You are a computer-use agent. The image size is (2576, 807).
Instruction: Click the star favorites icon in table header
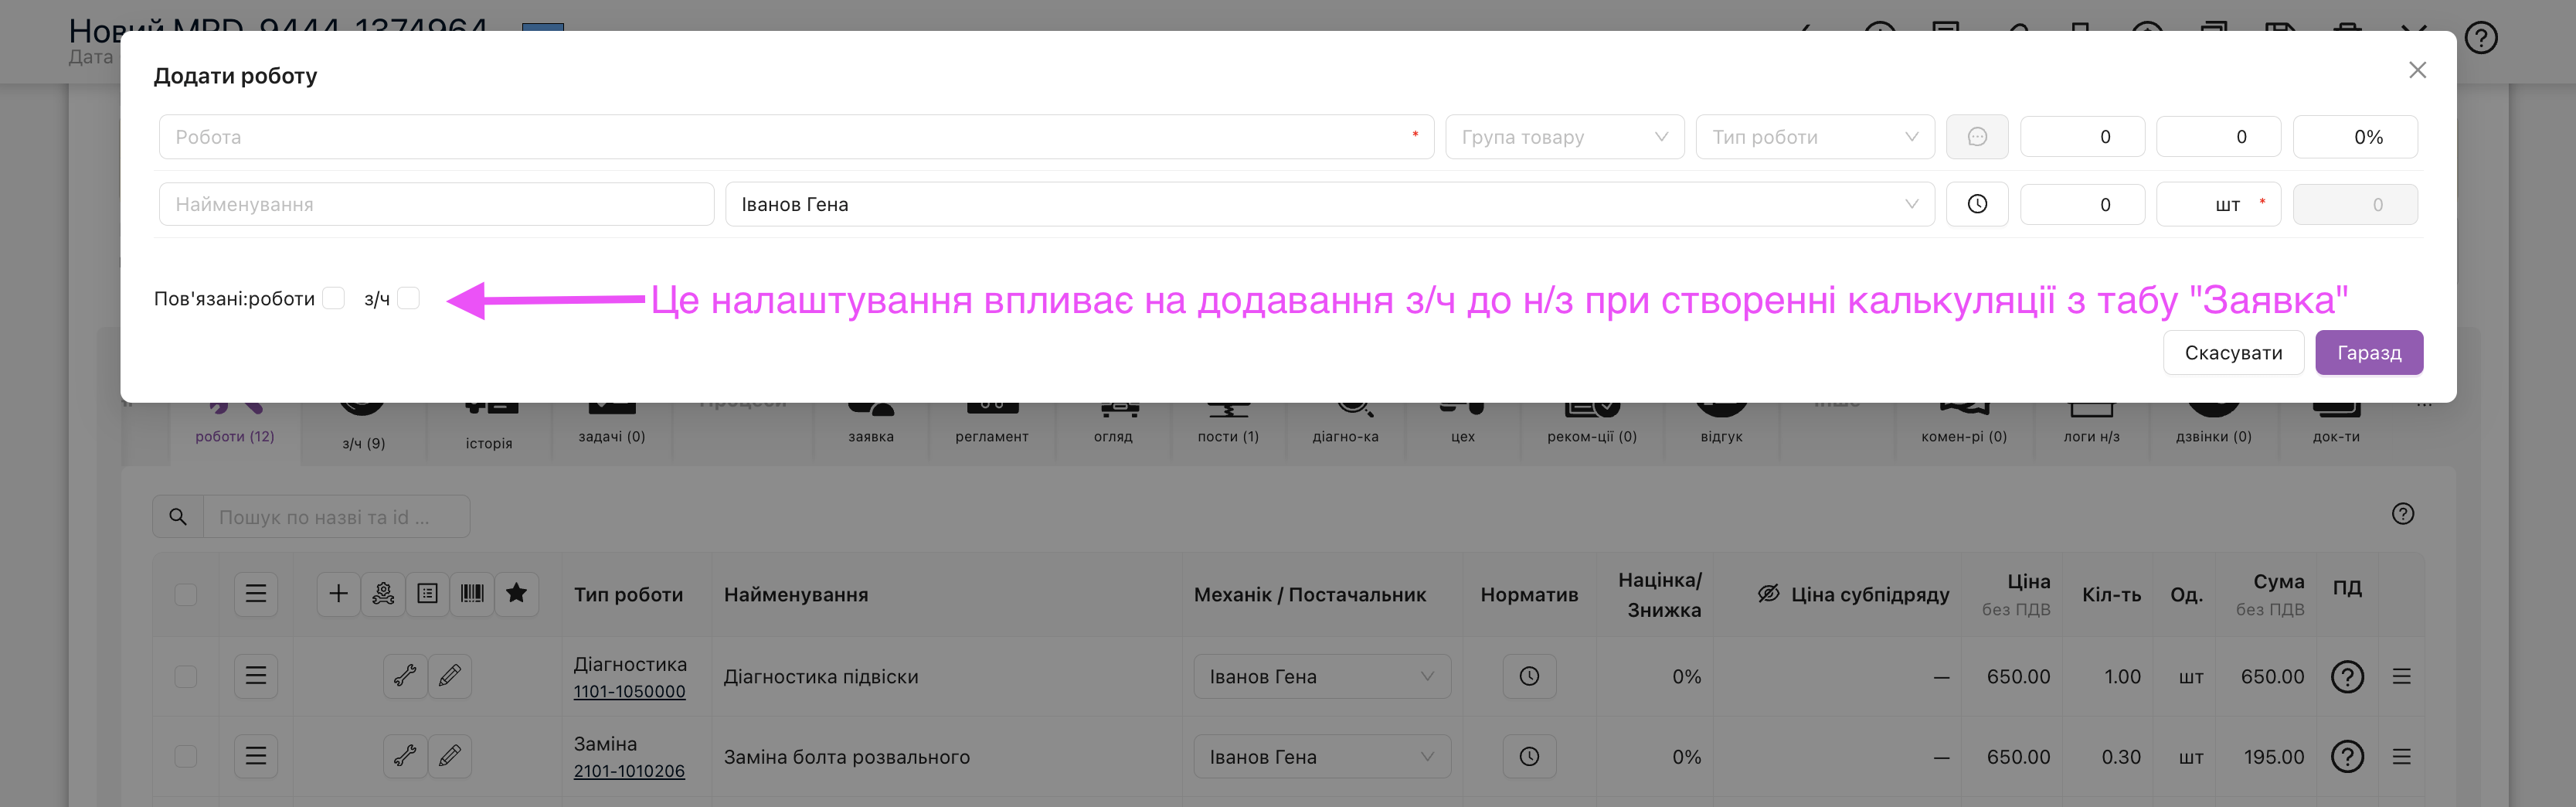pos(516,594)
